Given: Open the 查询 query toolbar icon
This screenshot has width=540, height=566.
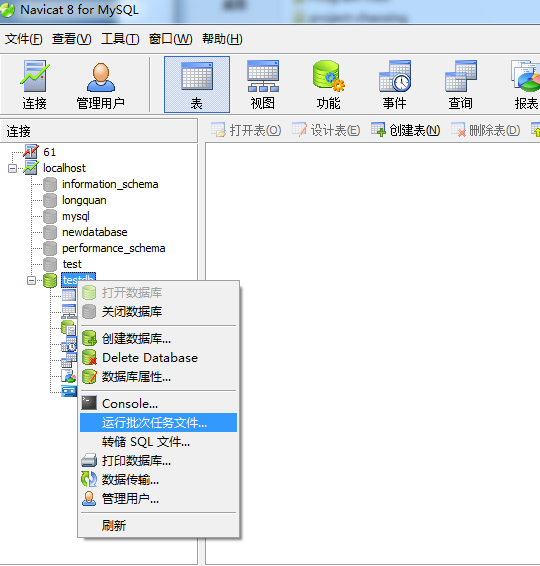Looking at the screenshot, I should click(461, 85).
